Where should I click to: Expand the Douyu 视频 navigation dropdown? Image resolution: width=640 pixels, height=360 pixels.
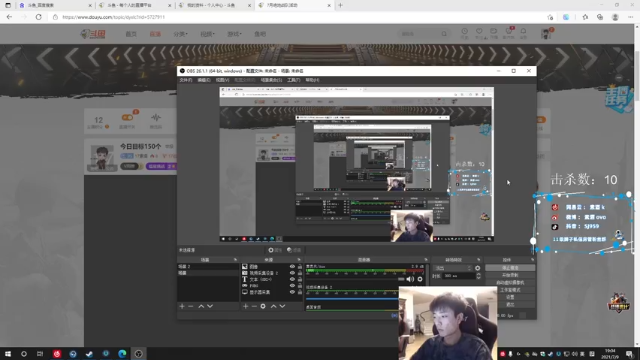[207, 34]
